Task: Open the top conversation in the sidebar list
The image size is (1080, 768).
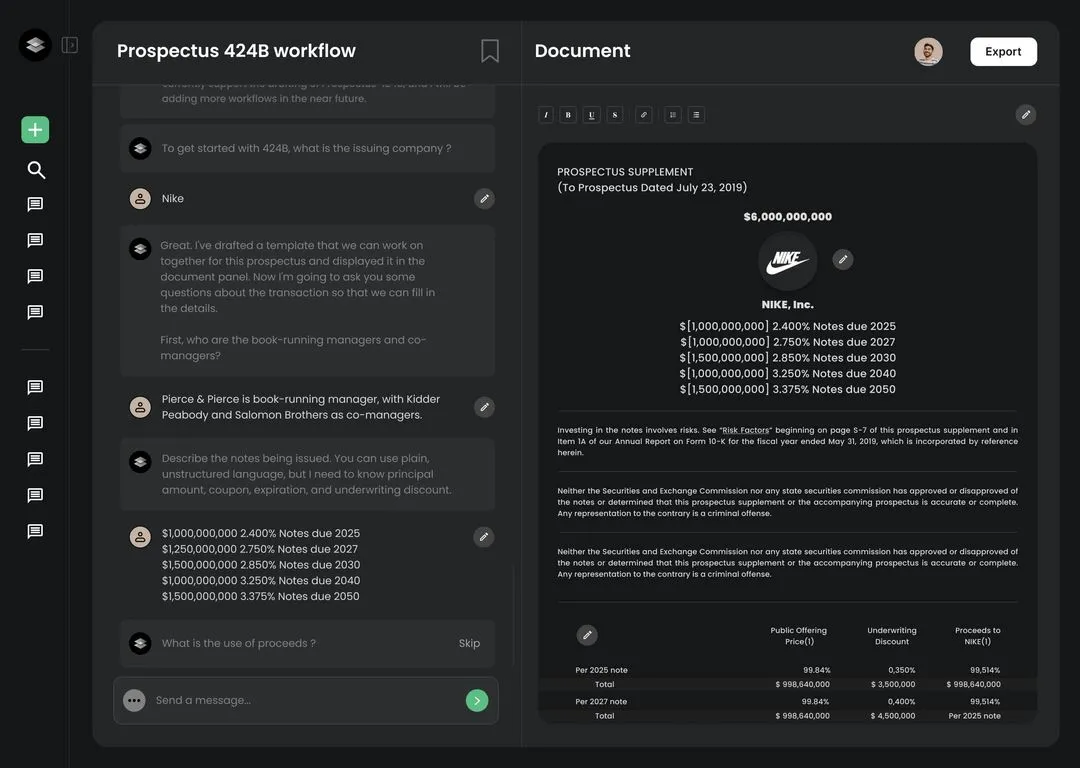Action: [35, 203]
